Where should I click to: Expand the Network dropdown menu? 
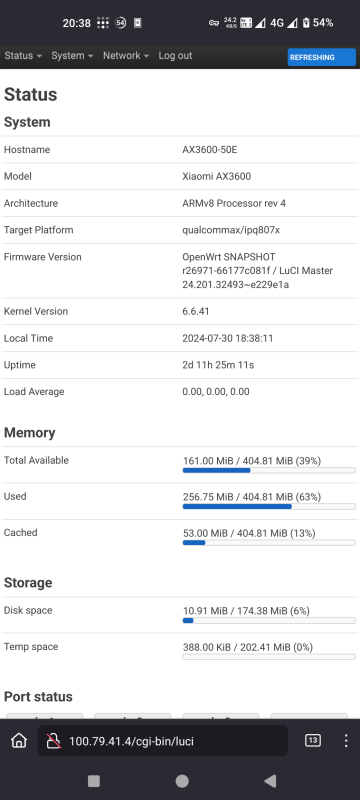[126, 56]
